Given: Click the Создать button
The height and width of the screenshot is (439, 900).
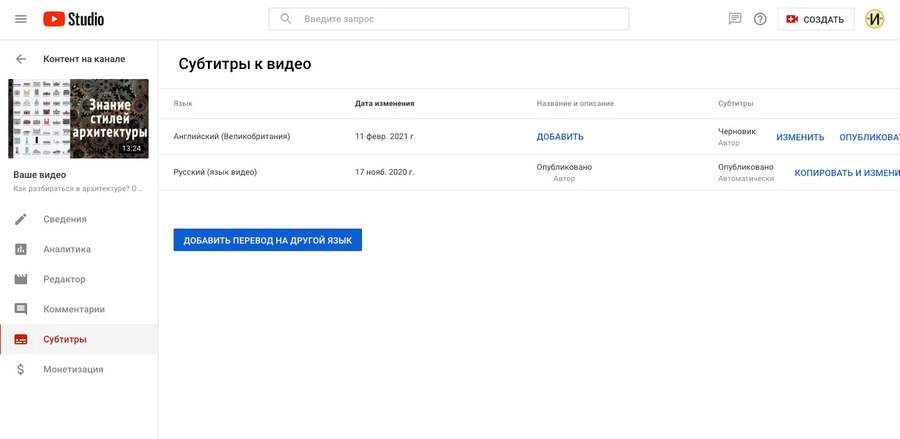Looking at the screenshot, I should pyautogui.click(x=816, y=19).
